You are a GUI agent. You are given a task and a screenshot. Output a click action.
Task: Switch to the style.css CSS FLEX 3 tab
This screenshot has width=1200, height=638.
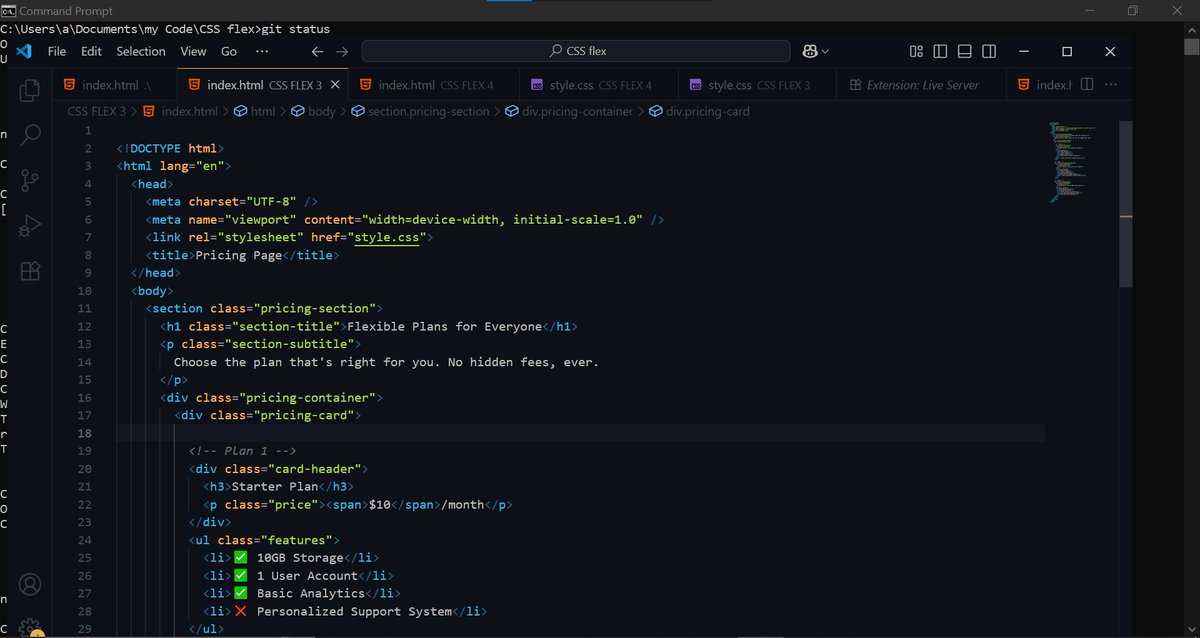click(757, 85)
